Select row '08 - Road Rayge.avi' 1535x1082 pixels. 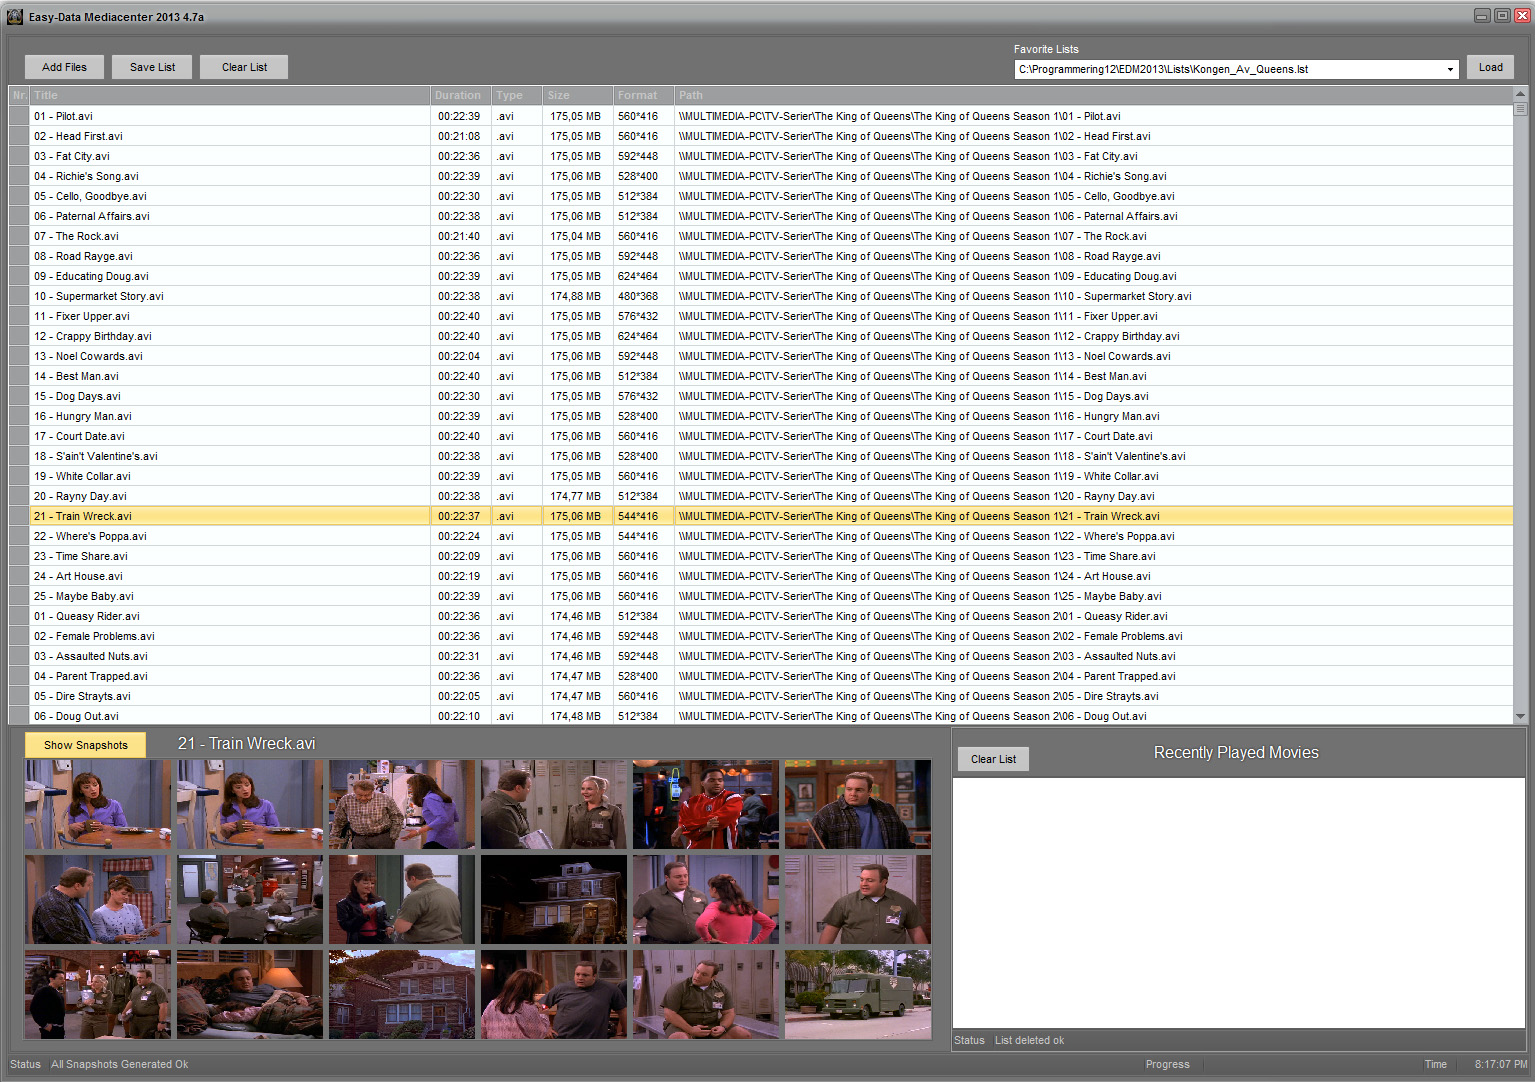click(761, 256)
